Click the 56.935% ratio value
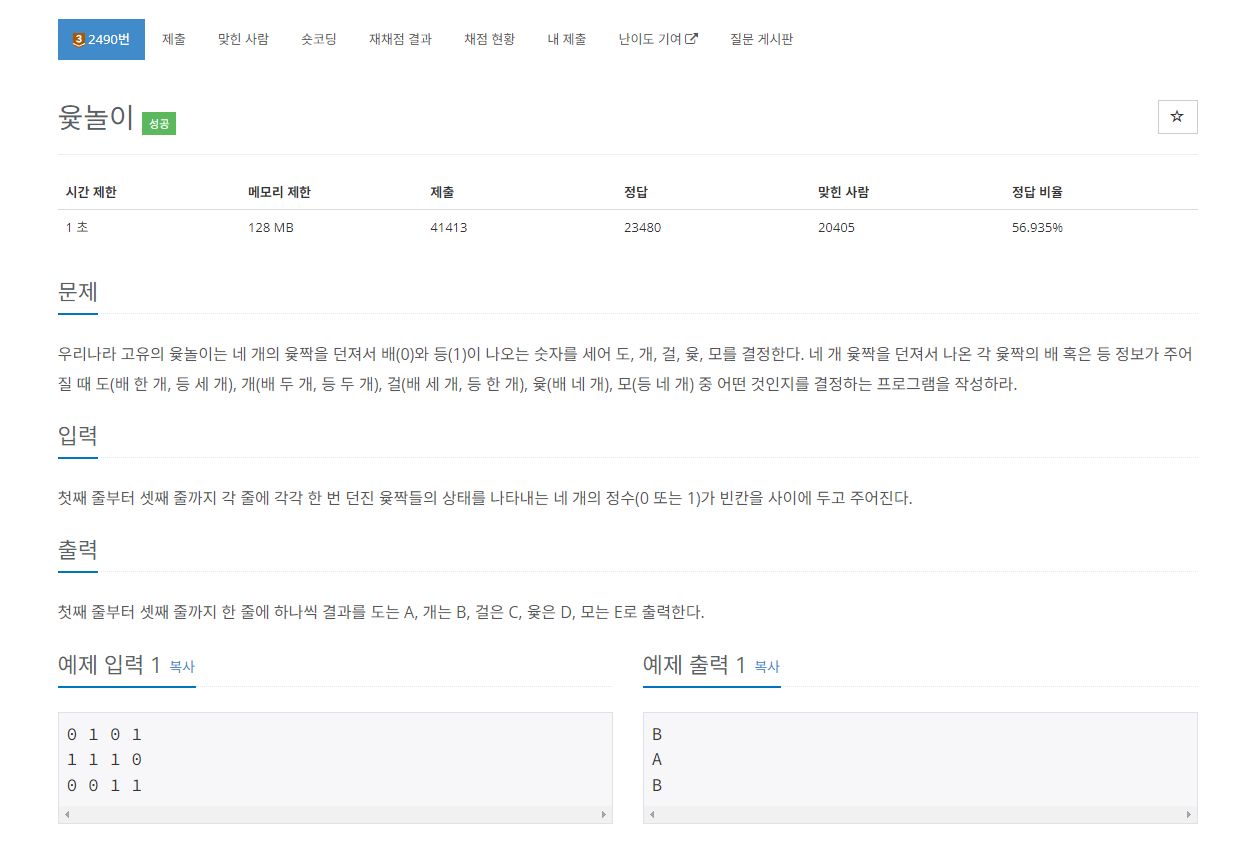 (x=1037, y=227)
